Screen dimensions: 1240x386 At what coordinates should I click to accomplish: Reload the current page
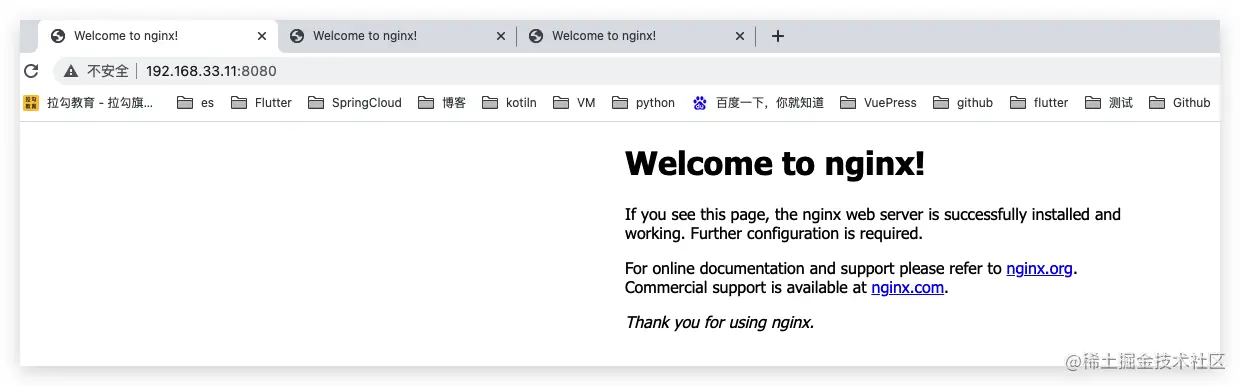(31, 71)
